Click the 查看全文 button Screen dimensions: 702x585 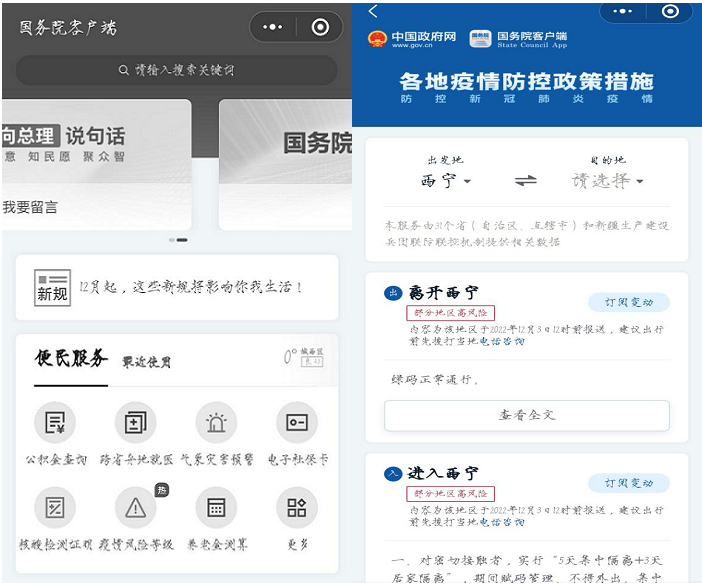point(527,415)
